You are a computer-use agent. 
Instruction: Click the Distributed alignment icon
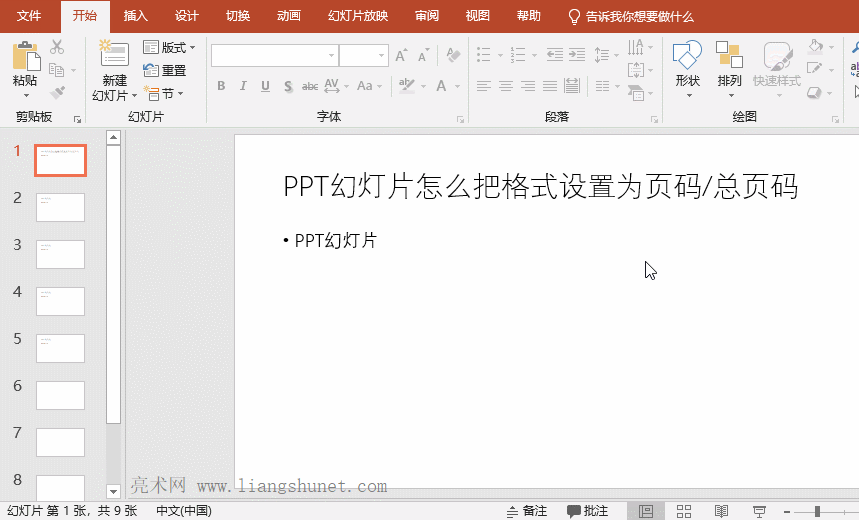572,86
